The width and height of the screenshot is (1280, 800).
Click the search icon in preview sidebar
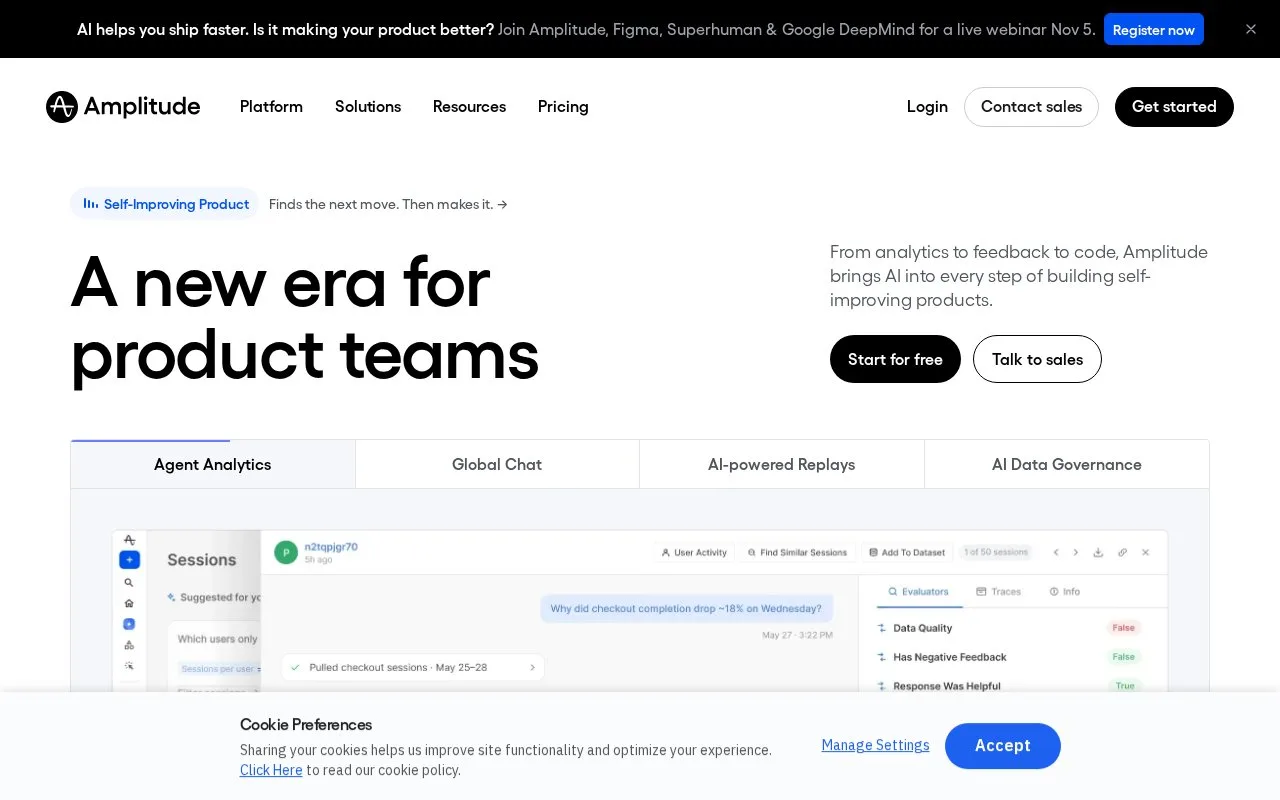click(129, 582)
